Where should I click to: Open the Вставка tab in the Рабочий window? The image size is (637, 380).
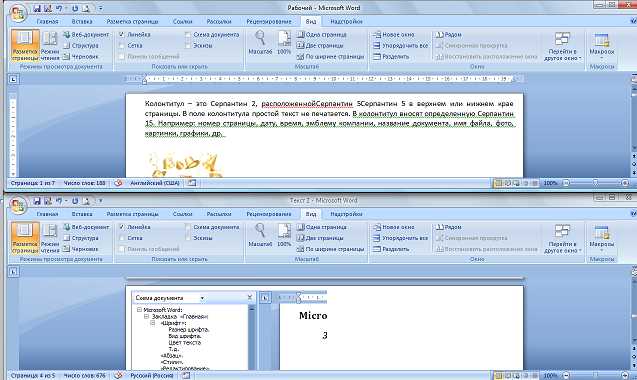[x=82, y=22]
